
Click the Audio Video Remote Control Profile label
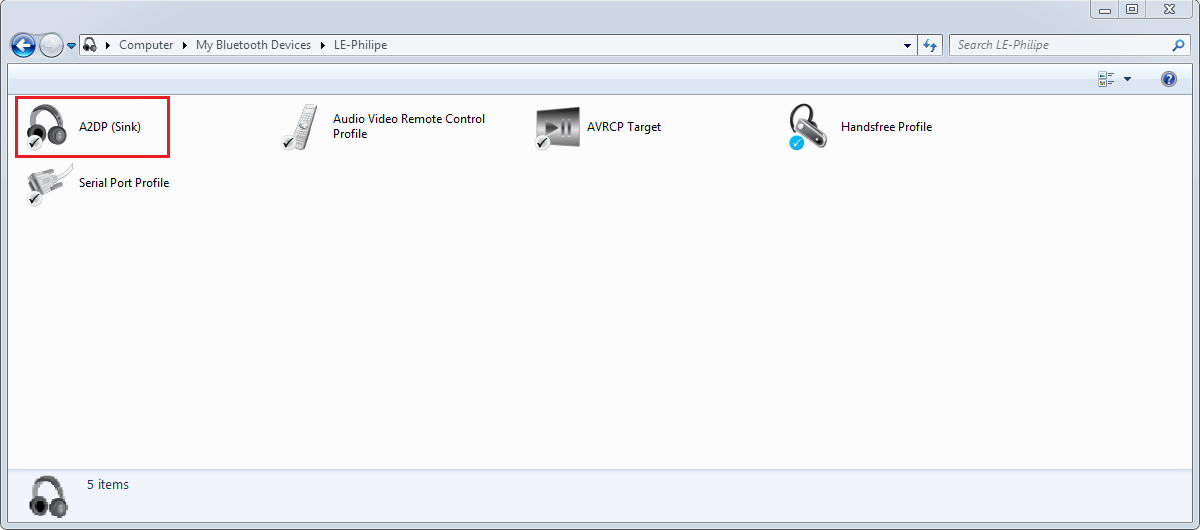click(409, 126)
